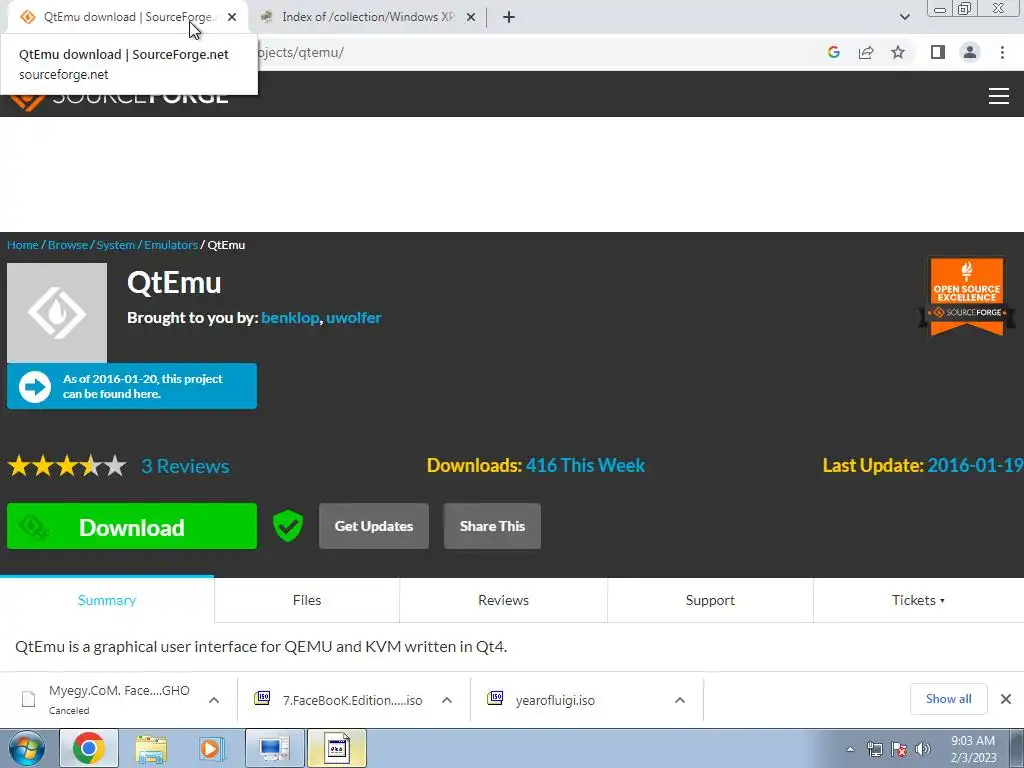The image size is (1024, 768).
Task: Open the Browse breadcrumb link
Action: coord(68,245)
